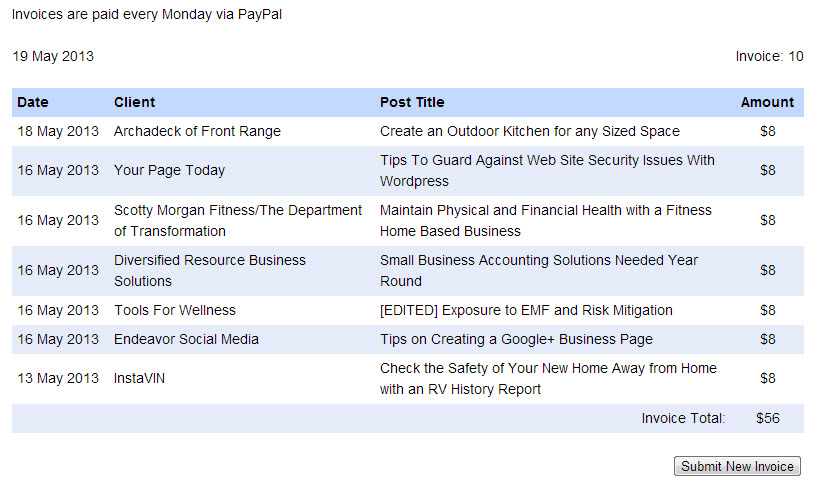
Task: Select the Exposure to EMF post title
Action: (526, 310)
